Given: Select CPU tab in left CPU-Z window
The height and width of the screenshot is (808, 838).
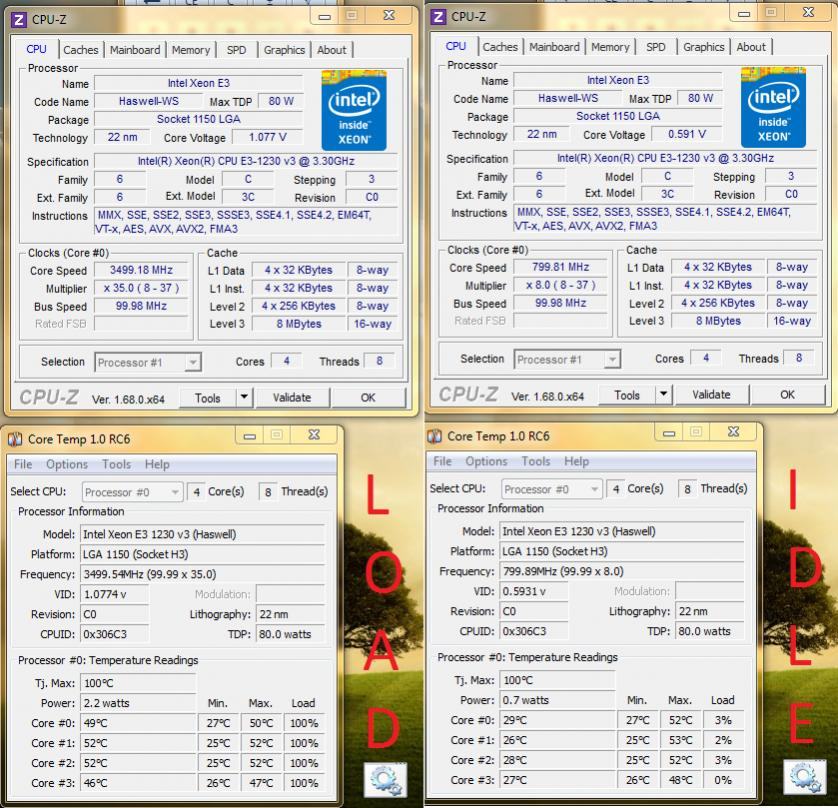Looking at the screenshot, I should coord(36,49).
